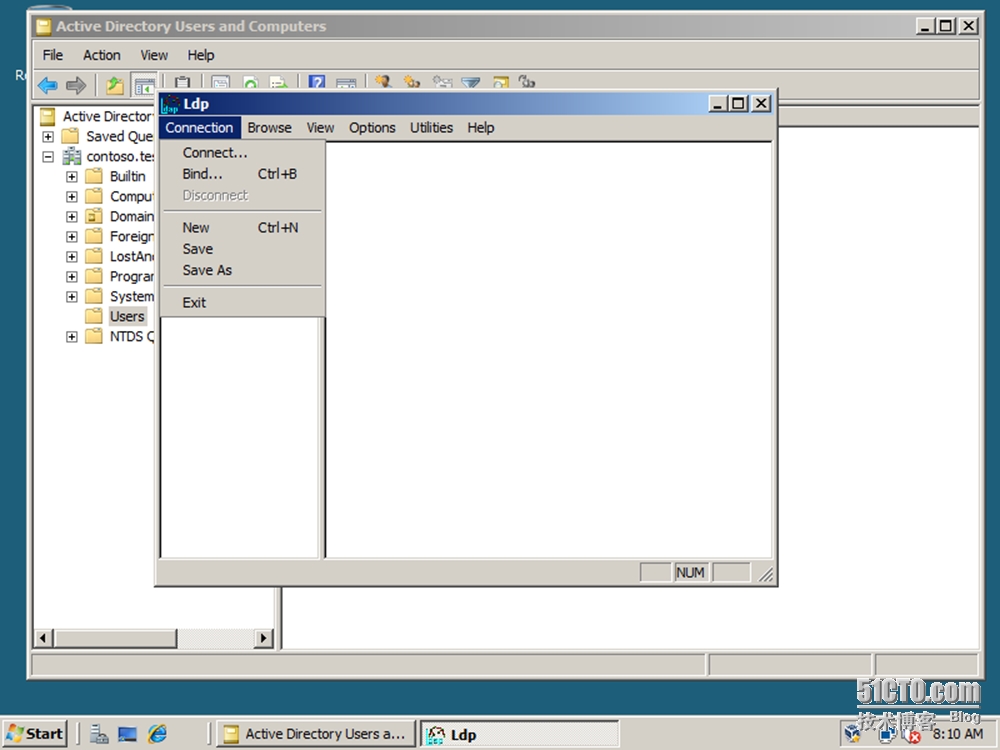The width and height of the screenshot is (1000, 750).
Task: Click the Ldp title bar application icon
Action: coord(170,103)
